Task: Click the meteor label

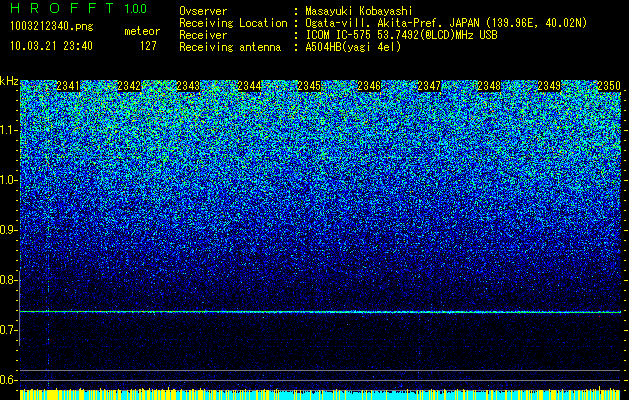Action: [x=142, y=31]
